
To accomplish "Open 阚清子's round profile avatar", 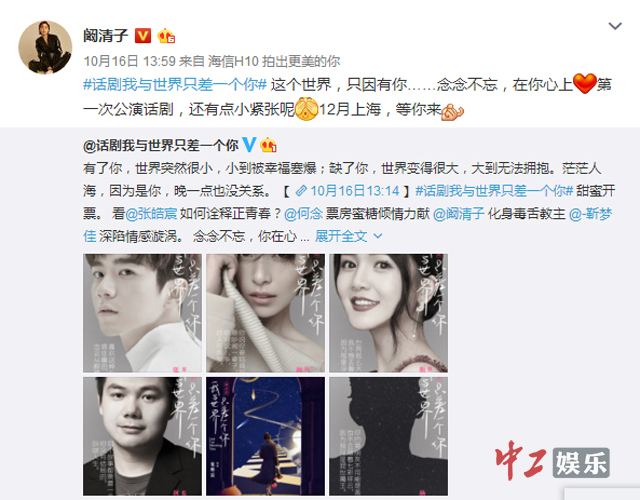I will [x=45, y=47].
